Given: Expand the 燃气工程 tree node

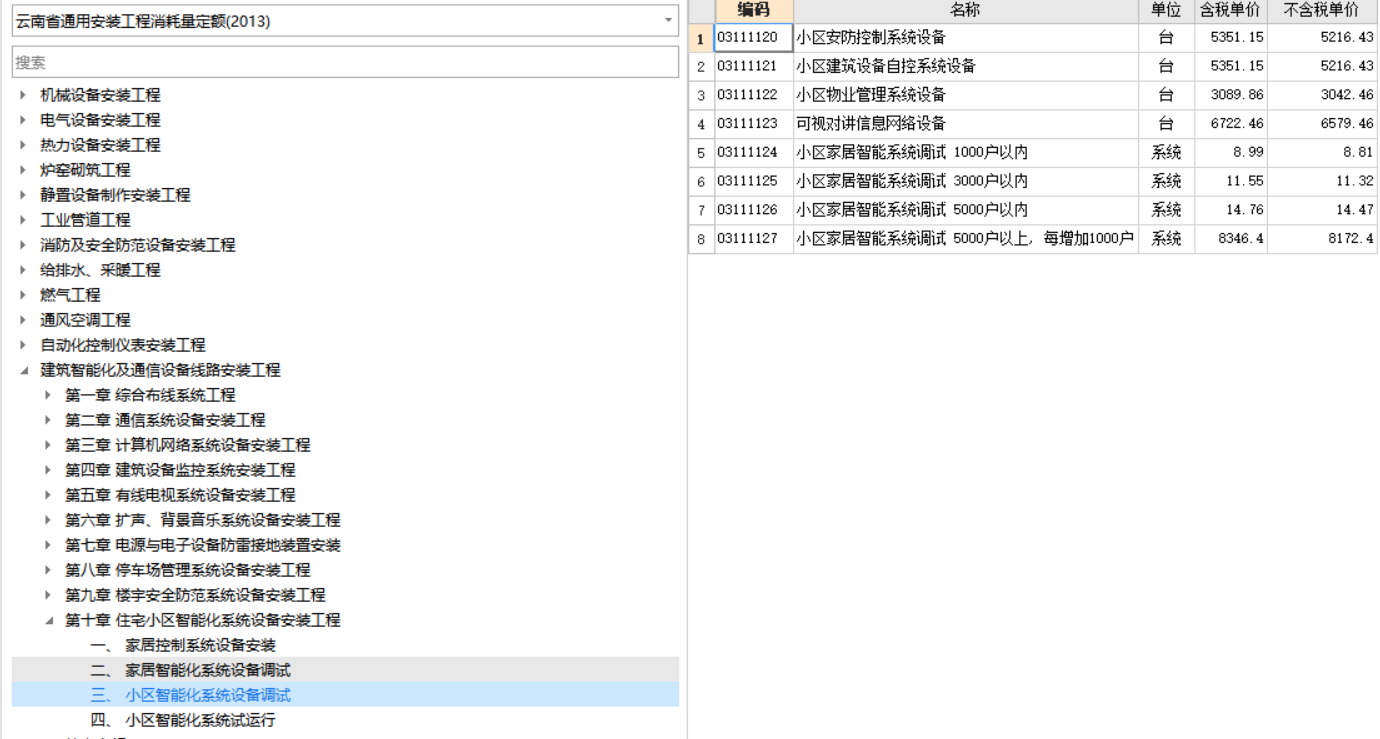Looking at the screenshot, I should [x=23, y=295].
